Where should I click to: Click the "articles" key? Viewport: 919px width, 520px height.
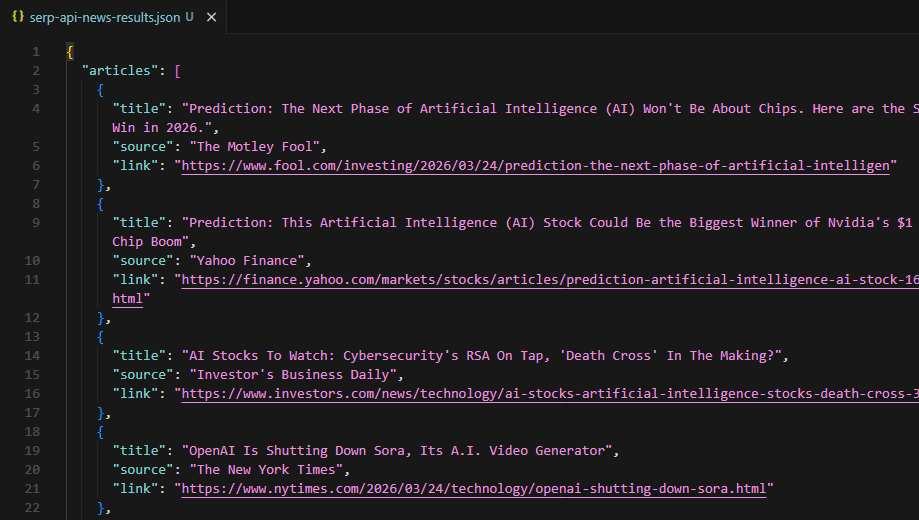[120, 70]
